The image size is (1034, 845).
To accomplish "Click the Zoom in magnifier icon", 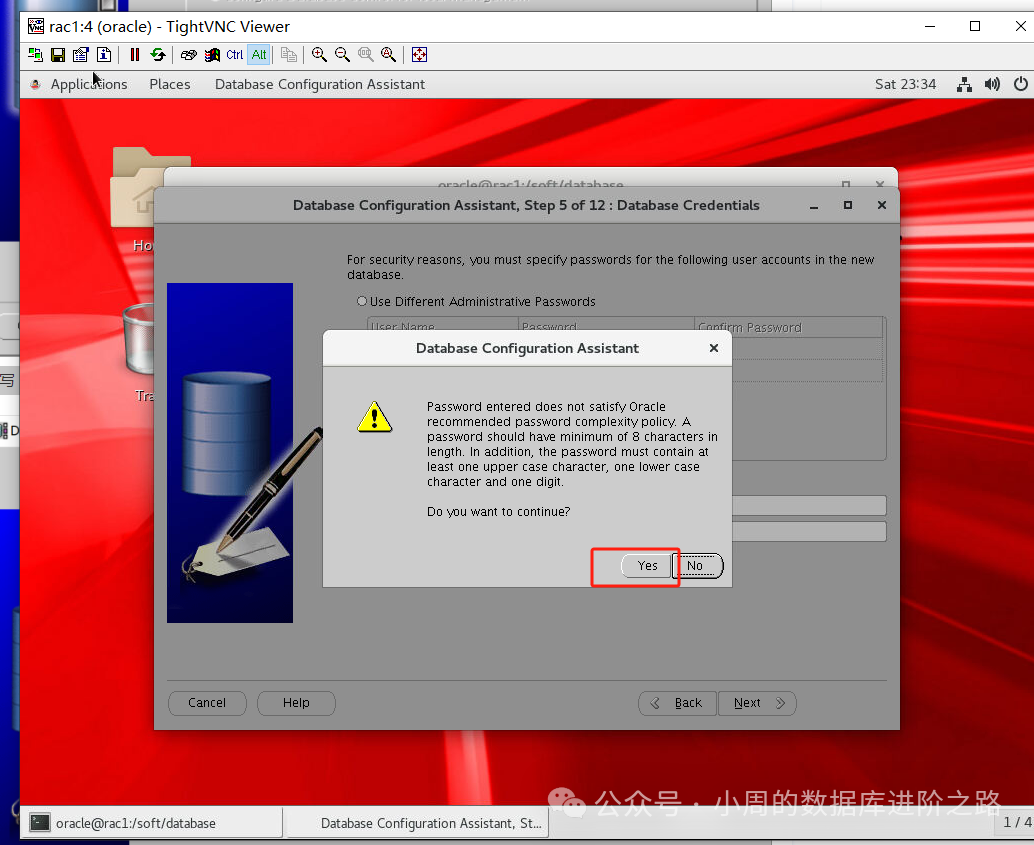I will (319, 55).
